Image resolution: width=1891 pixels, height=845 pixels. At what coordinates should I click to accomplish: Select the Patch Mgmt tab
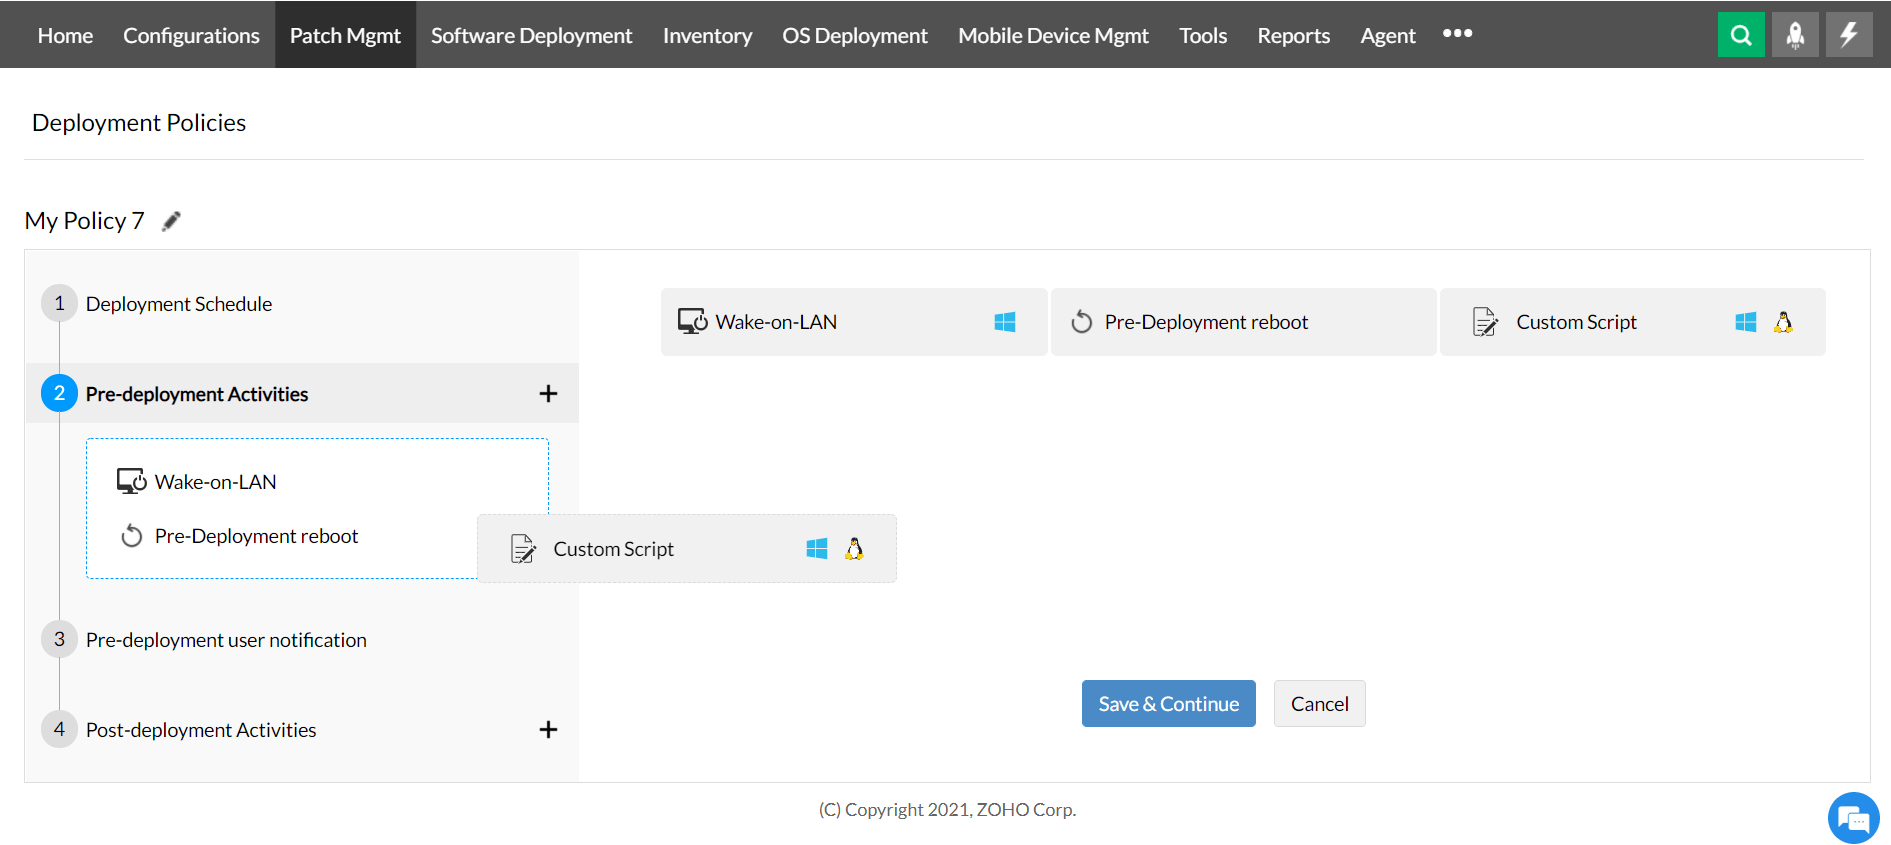(345, 35)
